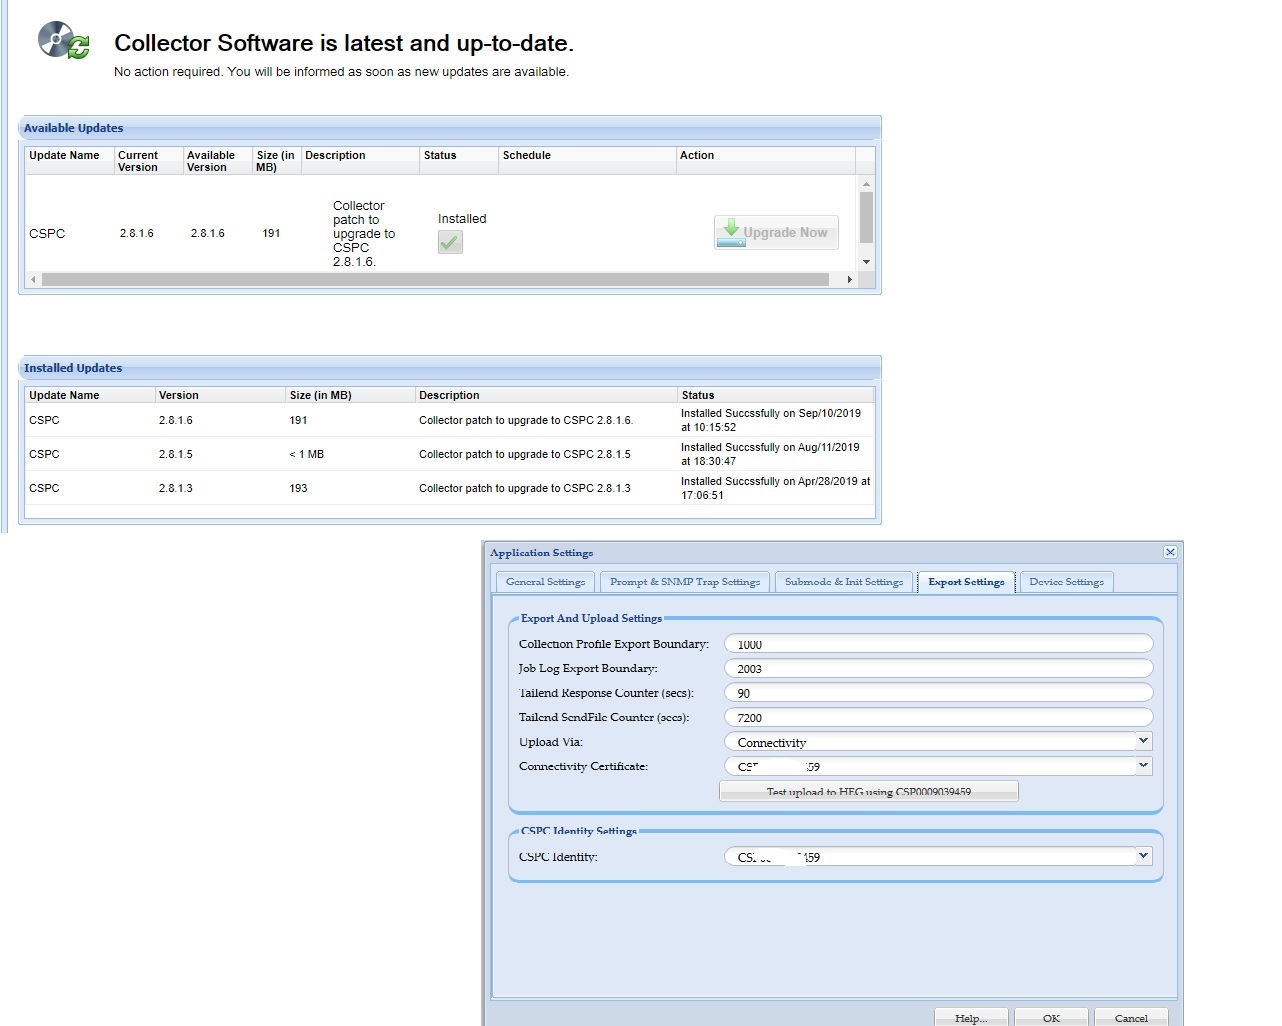Image resolution: width=1282 pixels, height=1026 pixels.
Task: Click the green Installed status checkmark
Action: (450, 242)
